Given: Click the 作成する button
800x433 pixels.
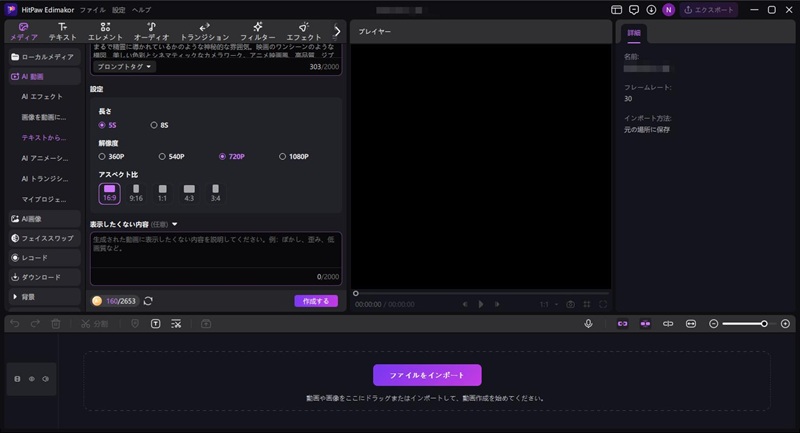Looking at the screenshot, I should pos(316,301).
